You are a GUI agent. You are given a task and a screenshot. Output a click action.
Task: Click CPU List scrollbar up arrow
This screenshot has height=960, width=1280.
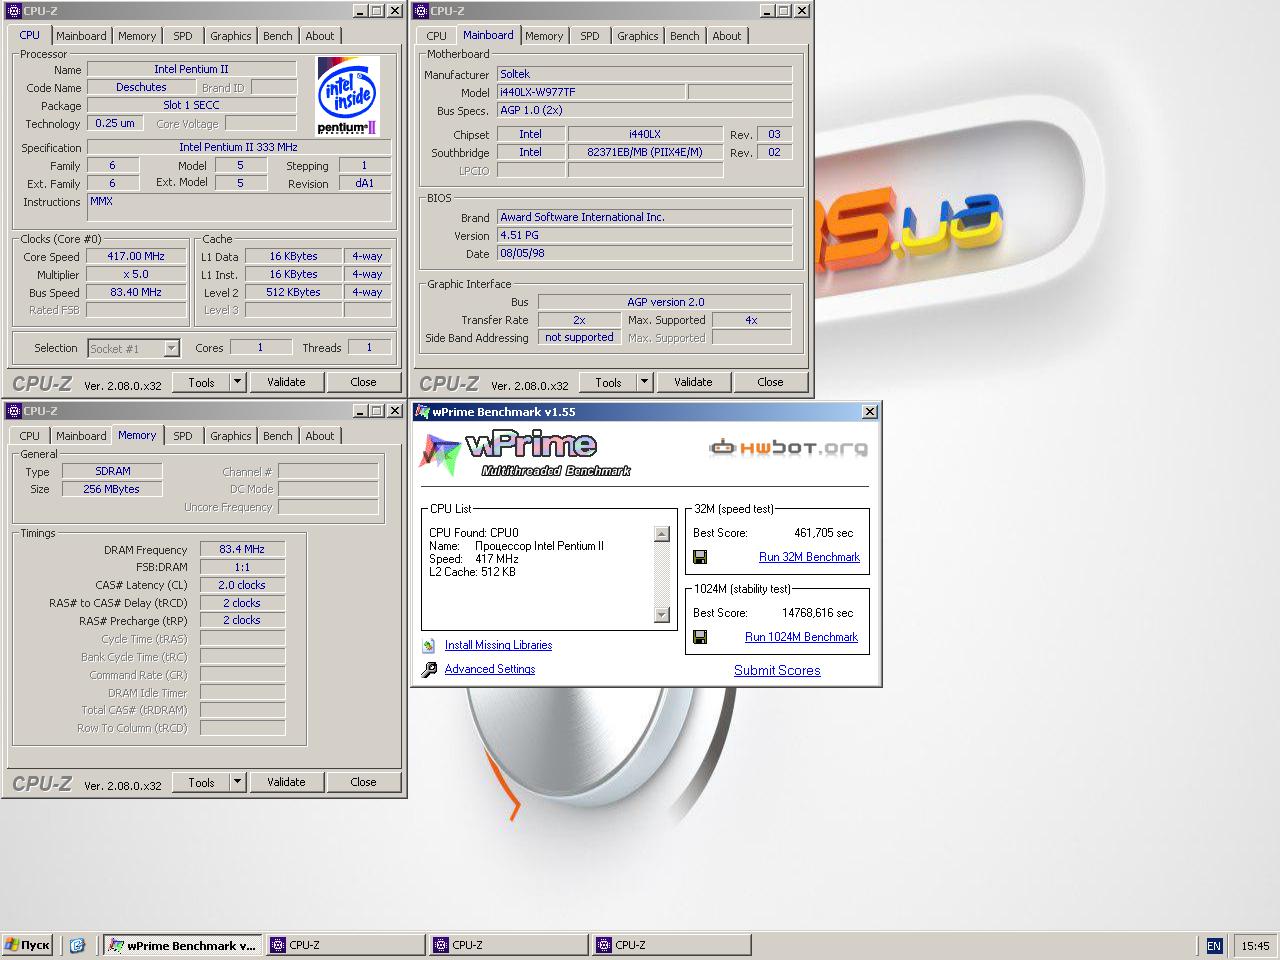(x=661, y=534)
